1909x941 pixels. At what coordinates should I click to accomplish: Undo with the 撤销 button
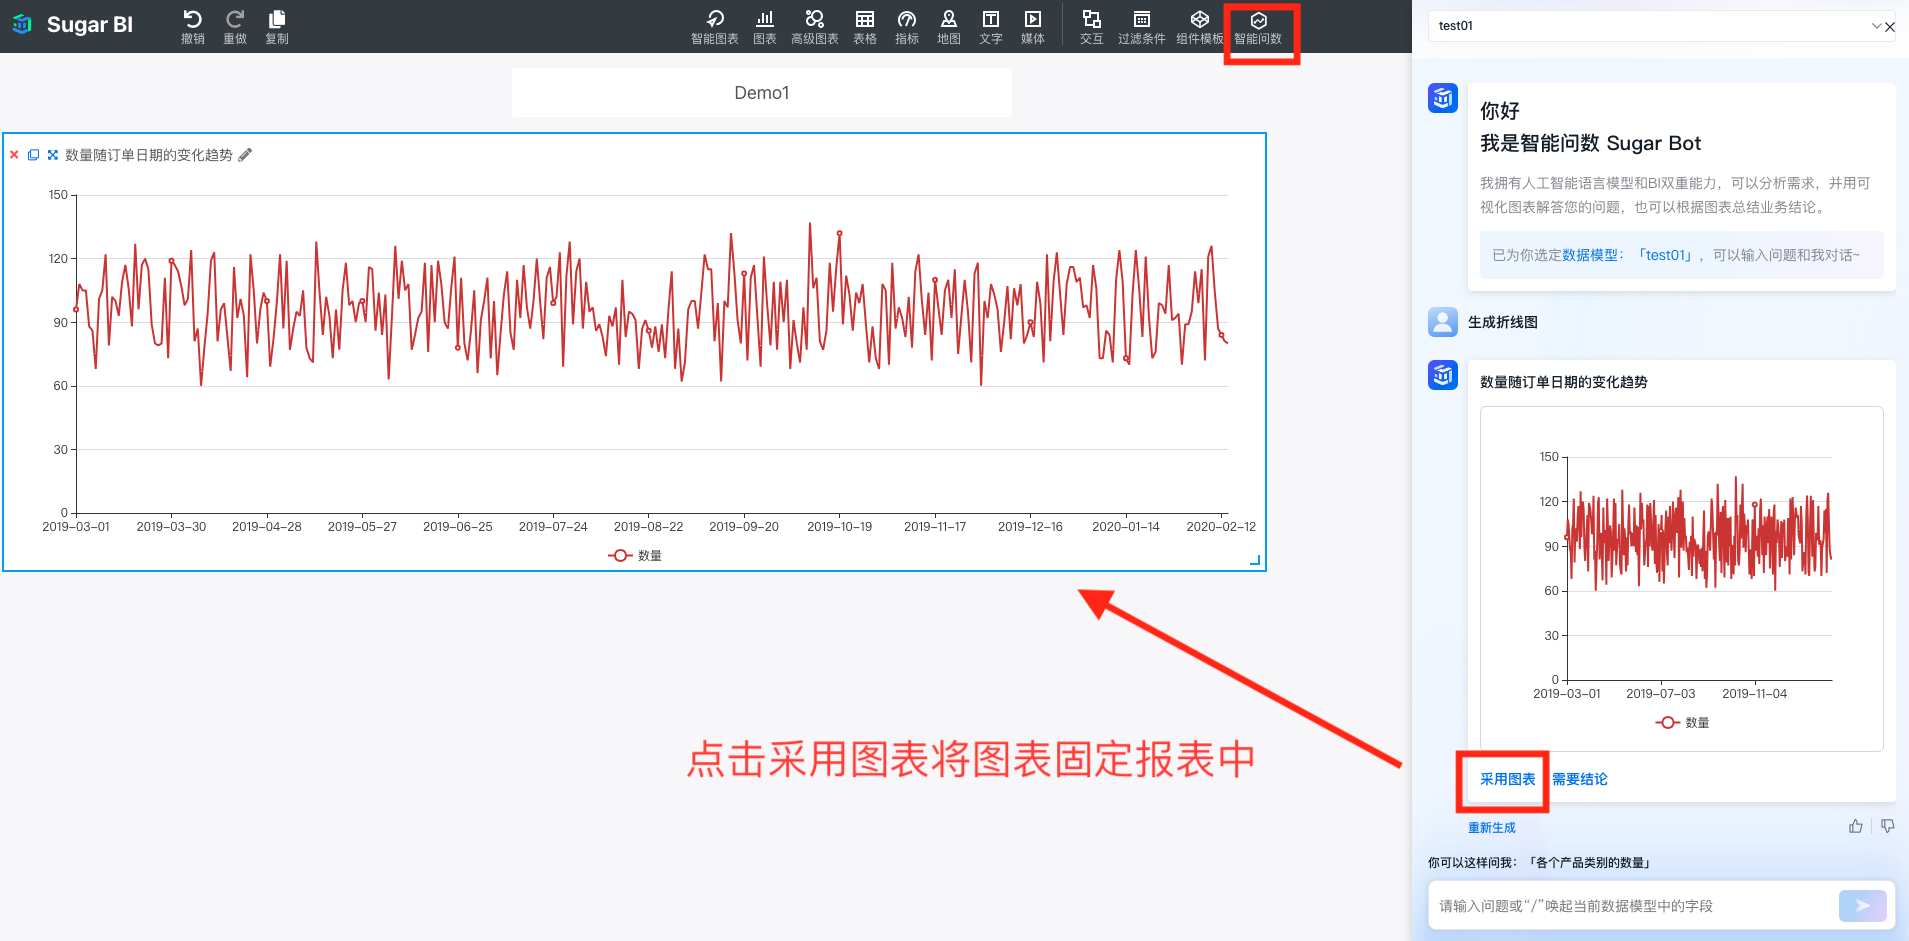coord(193,27)
